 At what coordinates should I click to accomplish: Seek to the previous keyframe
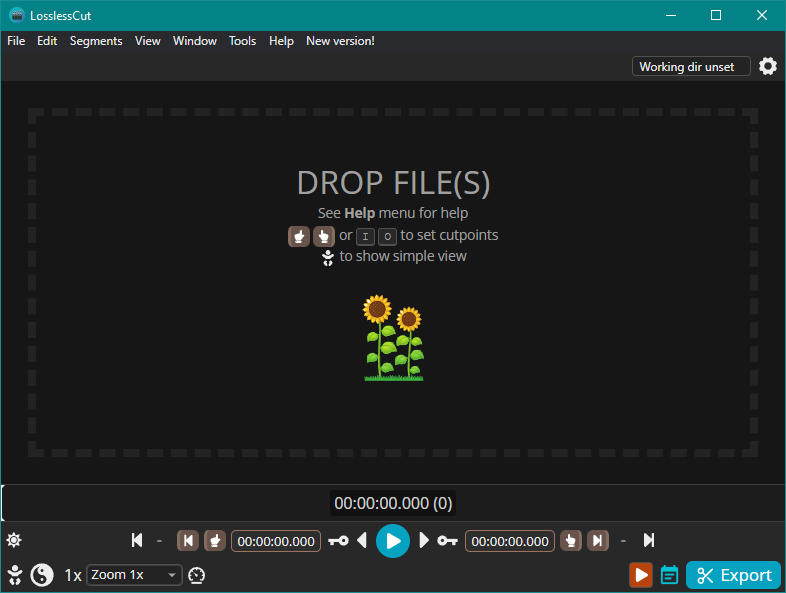tap(338, 541)
